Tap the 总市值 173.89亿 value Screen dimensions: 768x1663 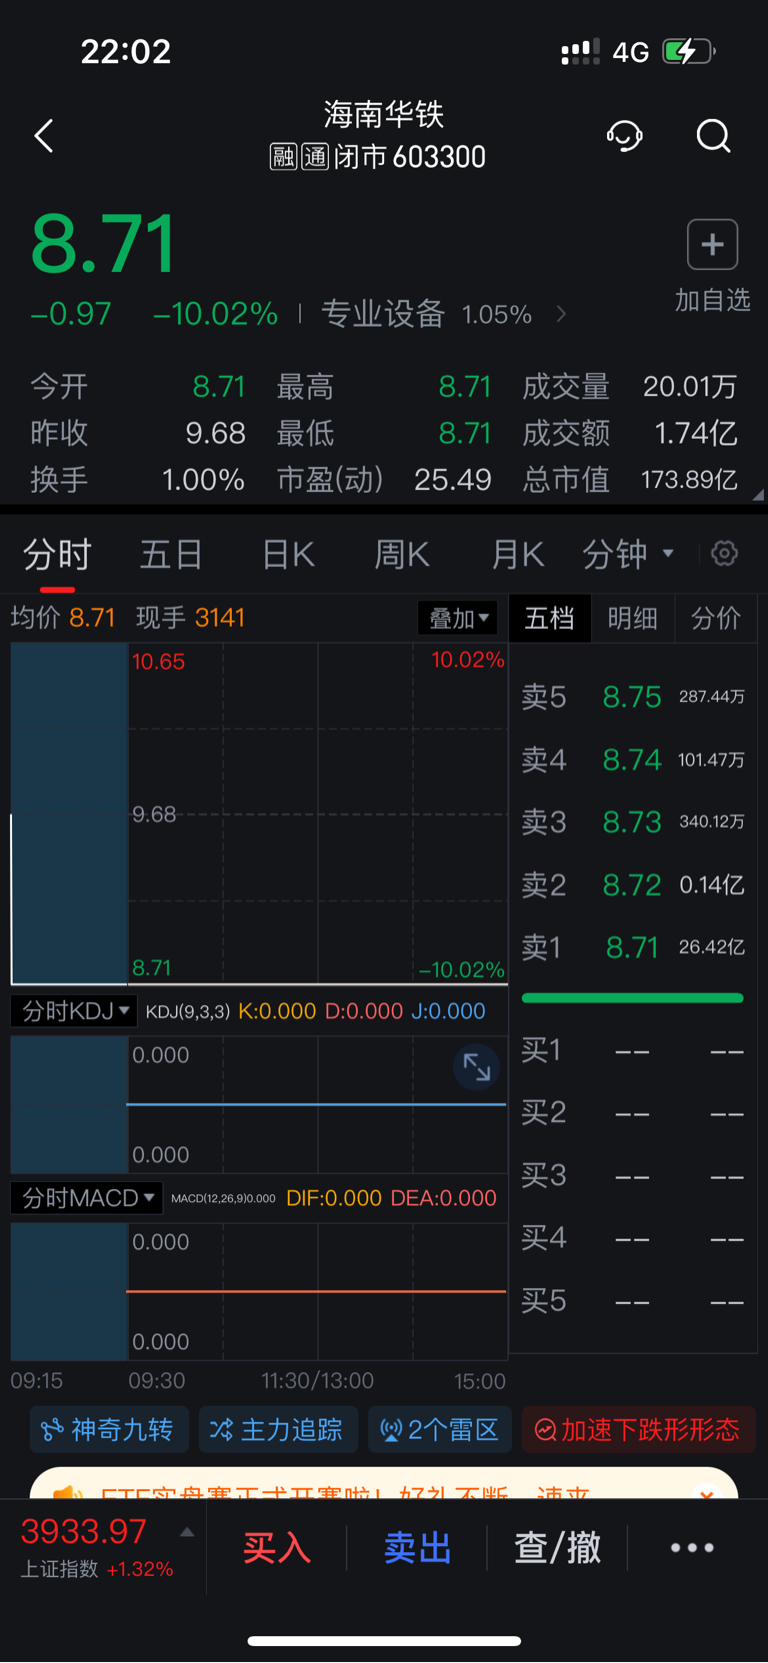coord(689,480)
